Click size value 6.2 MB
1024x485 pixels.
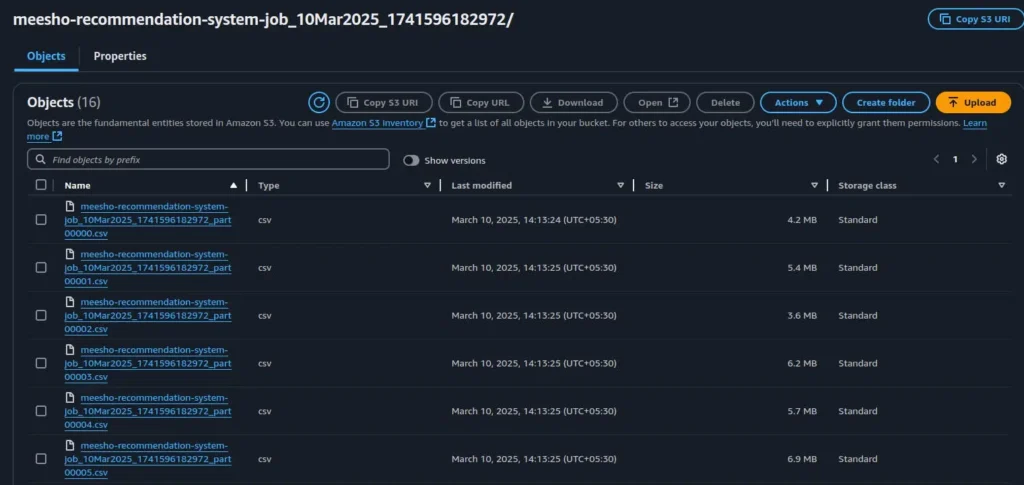pos(802,363)
